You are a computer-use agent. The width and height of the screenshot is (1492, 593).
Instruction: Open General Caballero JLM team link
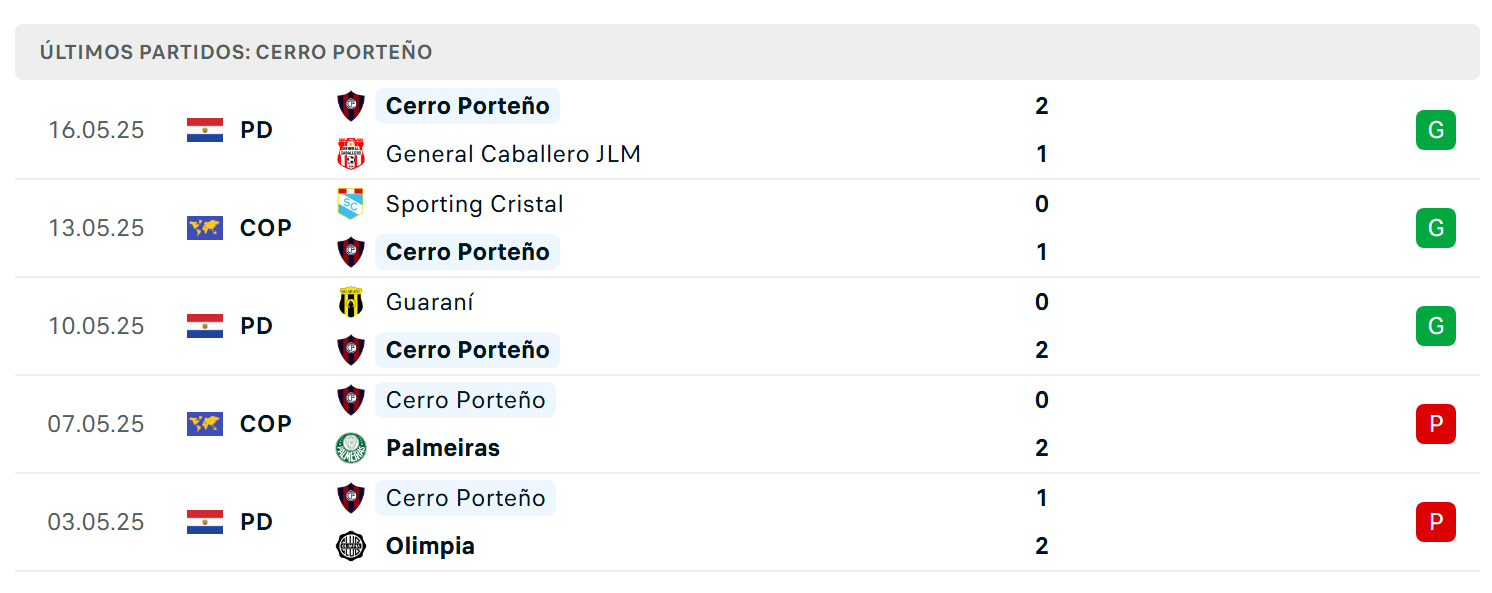[x=513, y=154]
